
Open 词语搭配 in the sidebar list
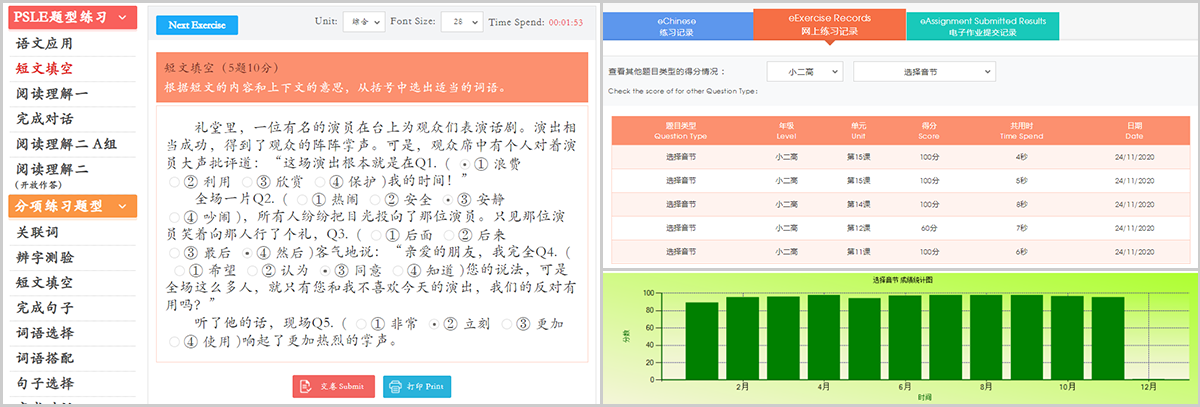click(x=45, y=358)
